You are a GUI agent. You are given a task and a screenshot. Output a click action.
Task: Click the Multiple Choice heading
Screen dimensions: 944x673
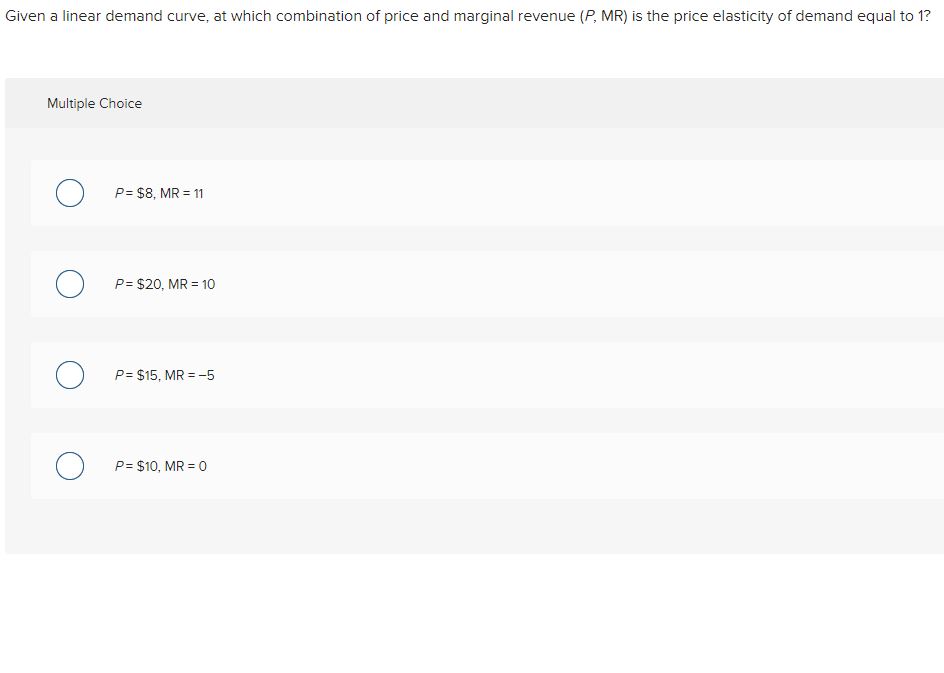click(95, 103)
